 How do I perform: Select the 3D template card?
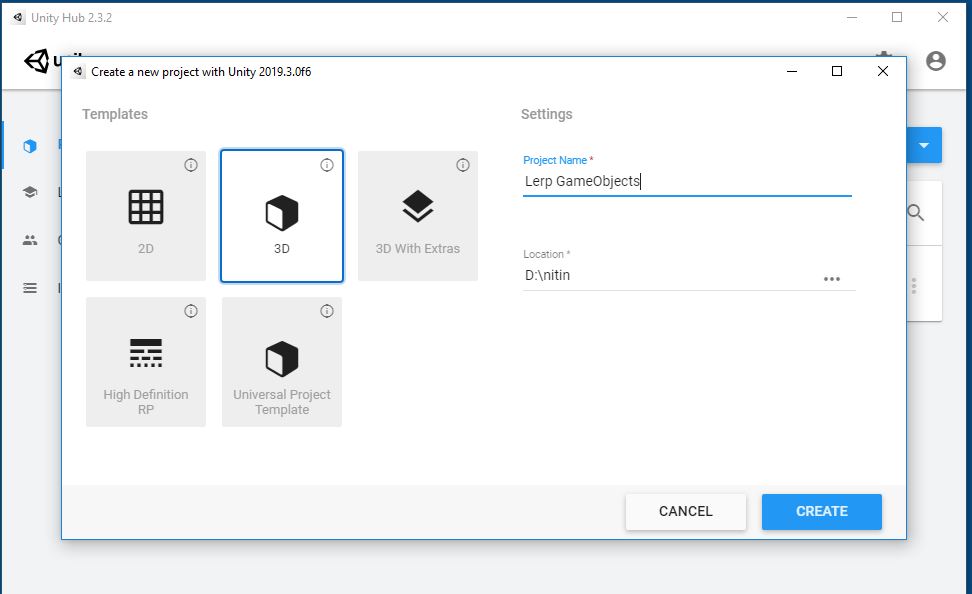coord(282,216)
